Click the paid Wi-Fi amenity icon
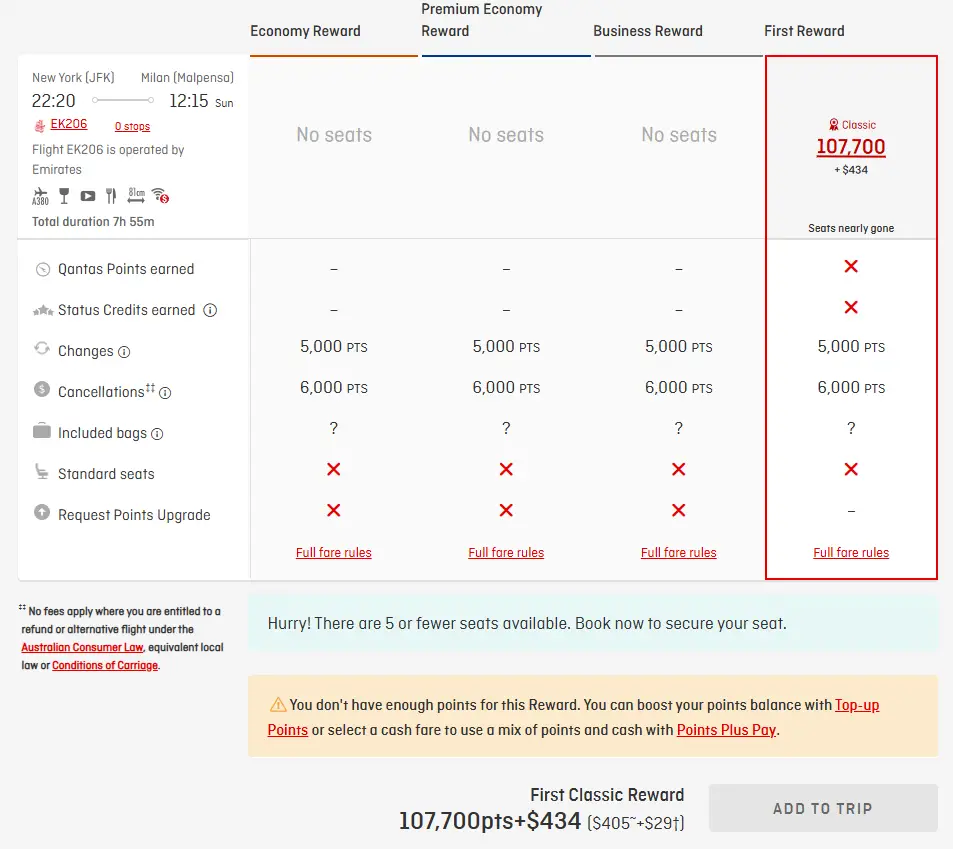The image size is (953, 849). tap(160, 195)
